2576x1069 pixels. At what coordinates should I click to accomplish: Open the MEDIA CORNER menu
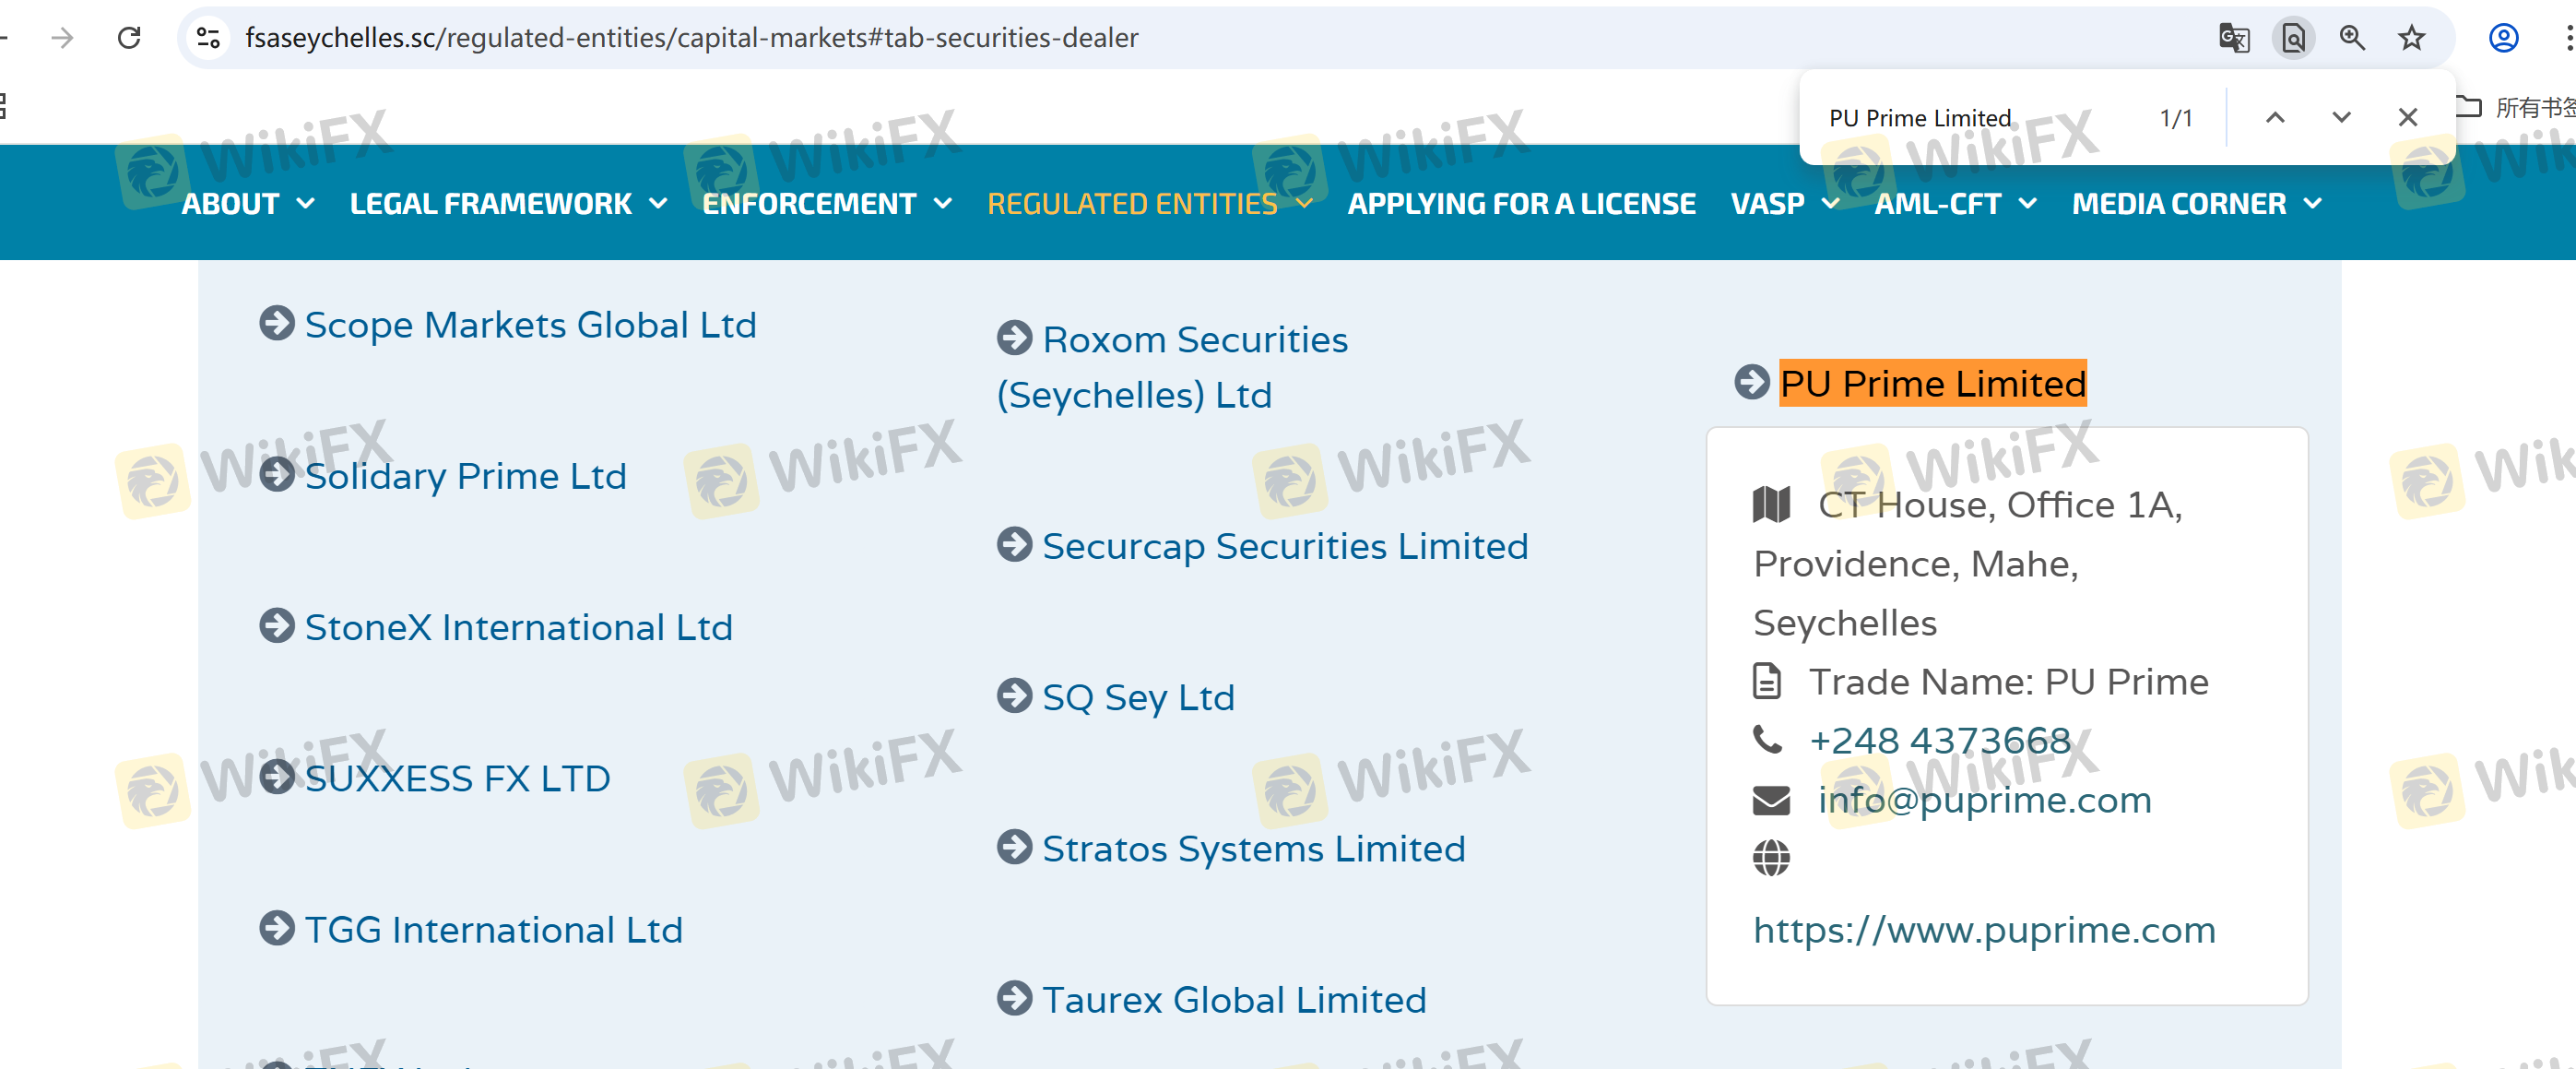click(2179, 204)
